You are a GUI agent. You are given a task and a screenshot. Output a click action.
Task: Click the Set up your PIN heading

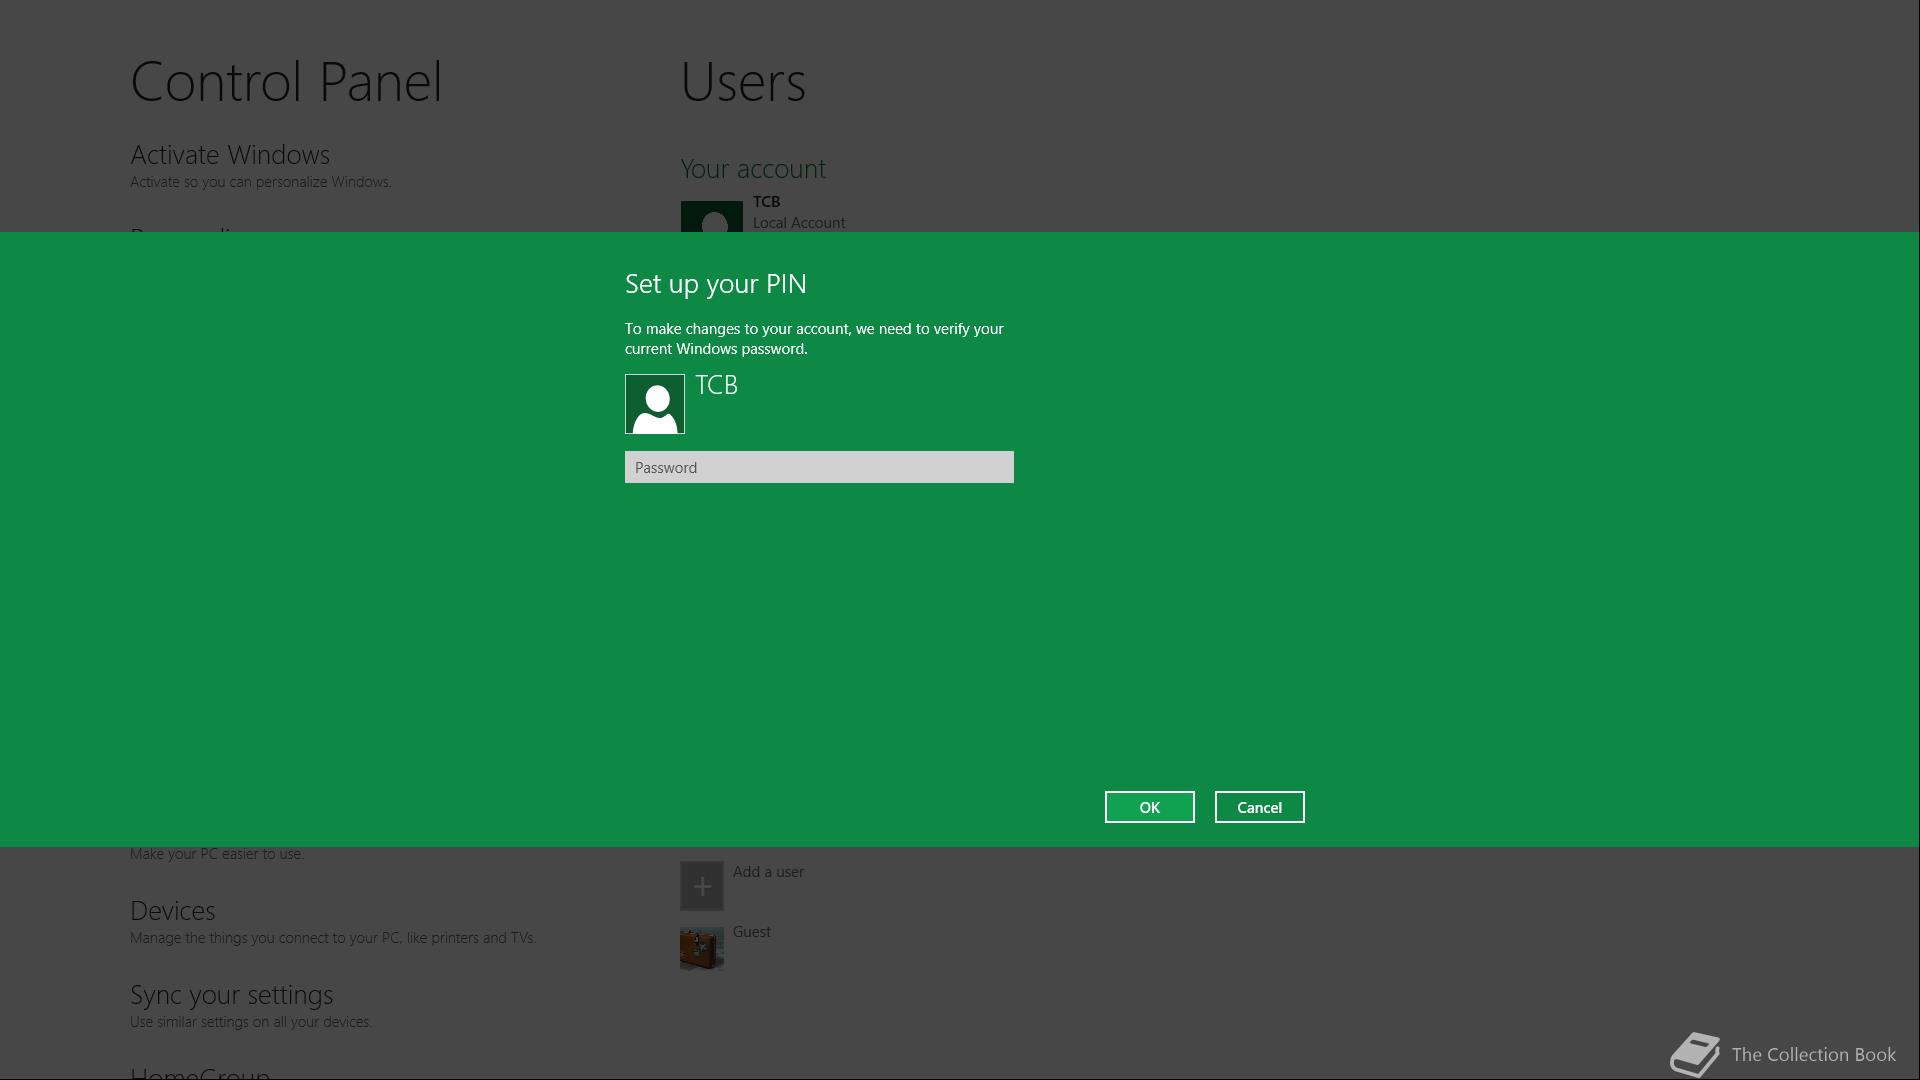pos(715,284)
